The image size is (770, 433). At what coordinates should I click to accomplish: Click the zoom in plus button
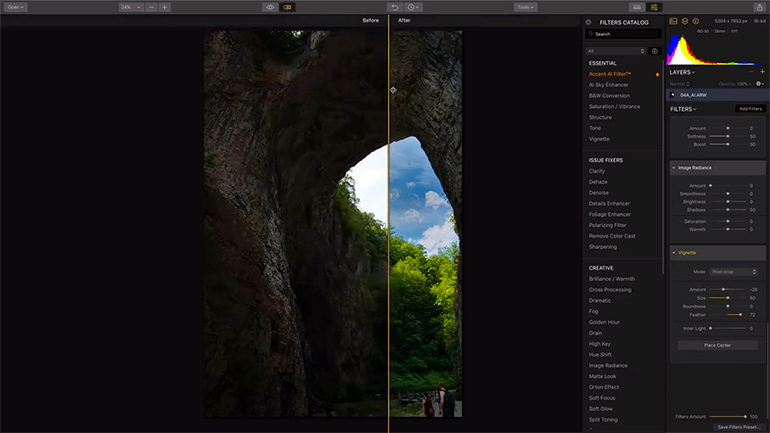(x=165, y=7)
